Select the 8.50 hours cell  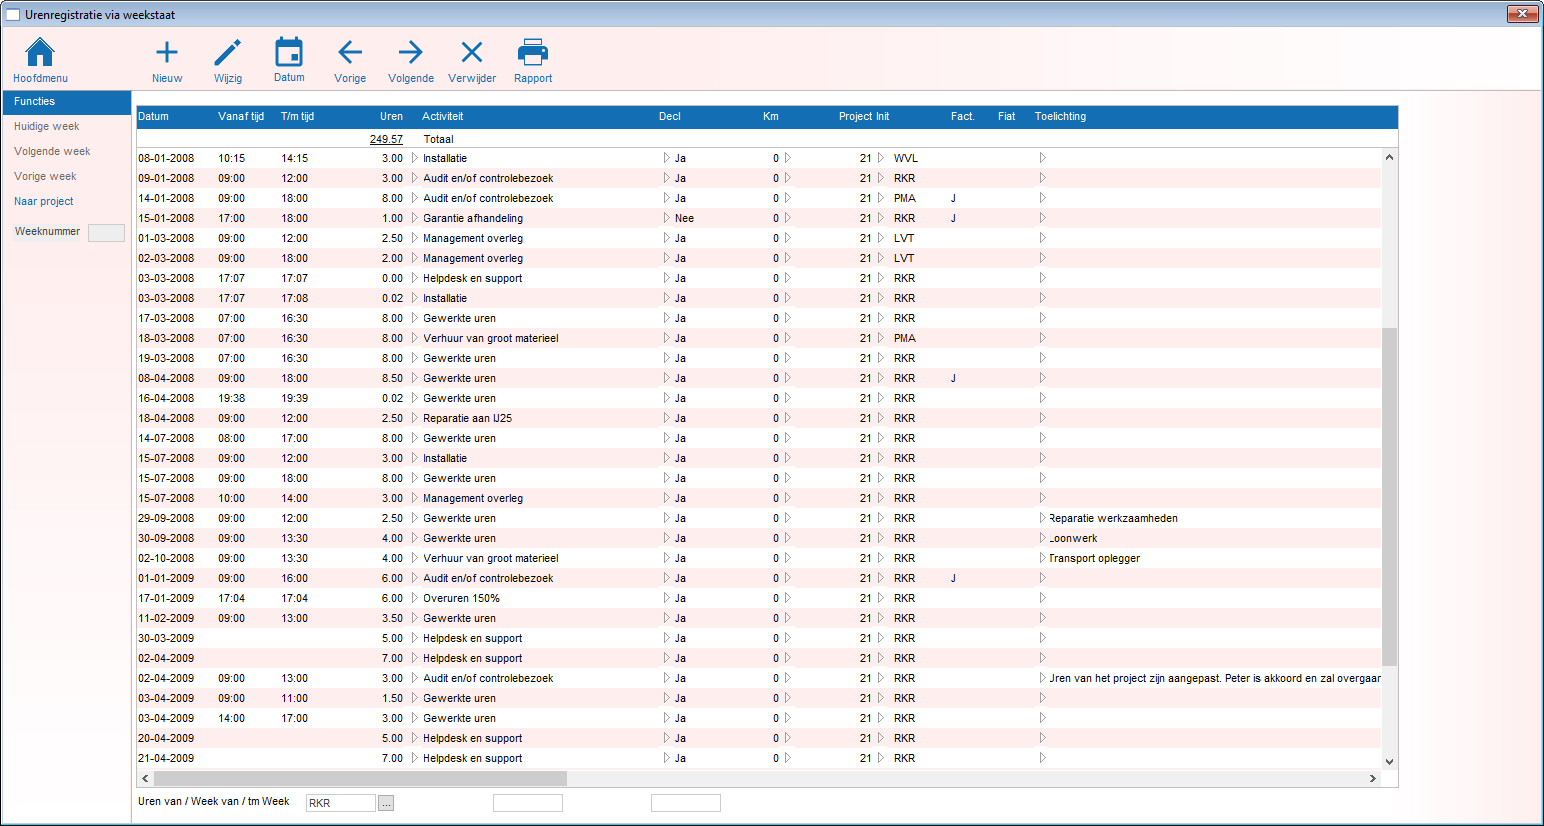tap(392, 378)
